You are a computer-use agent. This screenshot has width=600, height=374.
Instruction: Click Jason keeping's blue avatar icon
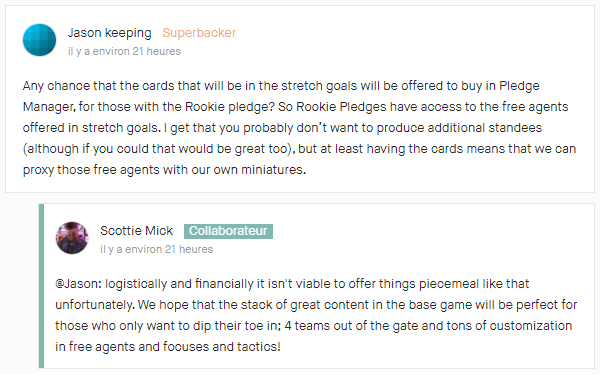[x=39, y=40]
